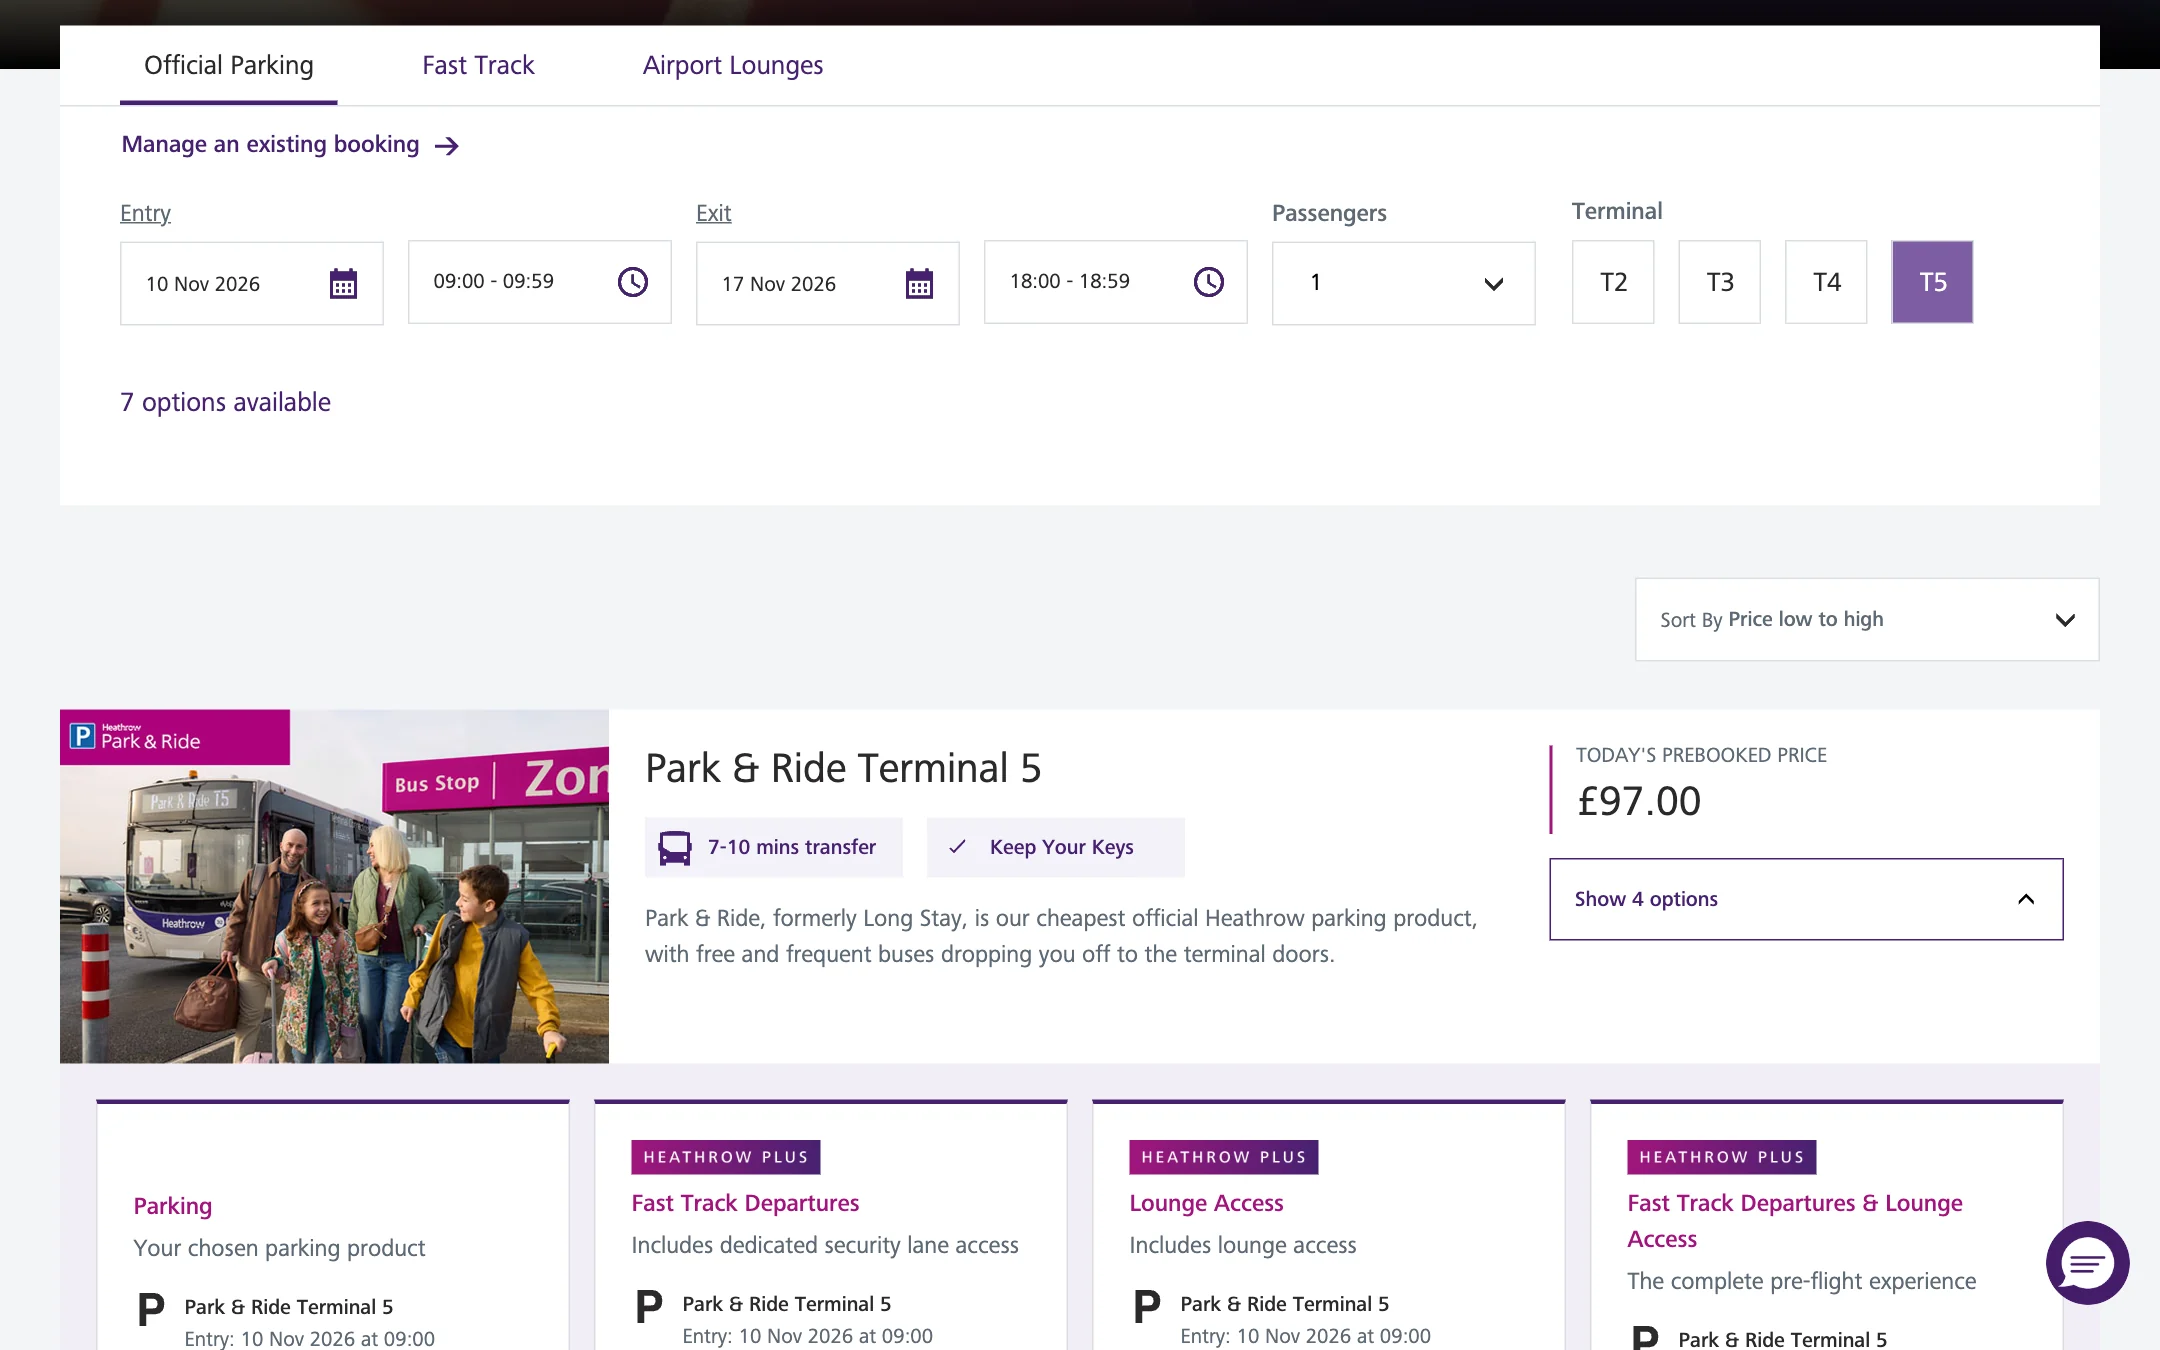Click the parking P icon in Parking card
Viewport: 2160px width, 1350px height.
151,1308
